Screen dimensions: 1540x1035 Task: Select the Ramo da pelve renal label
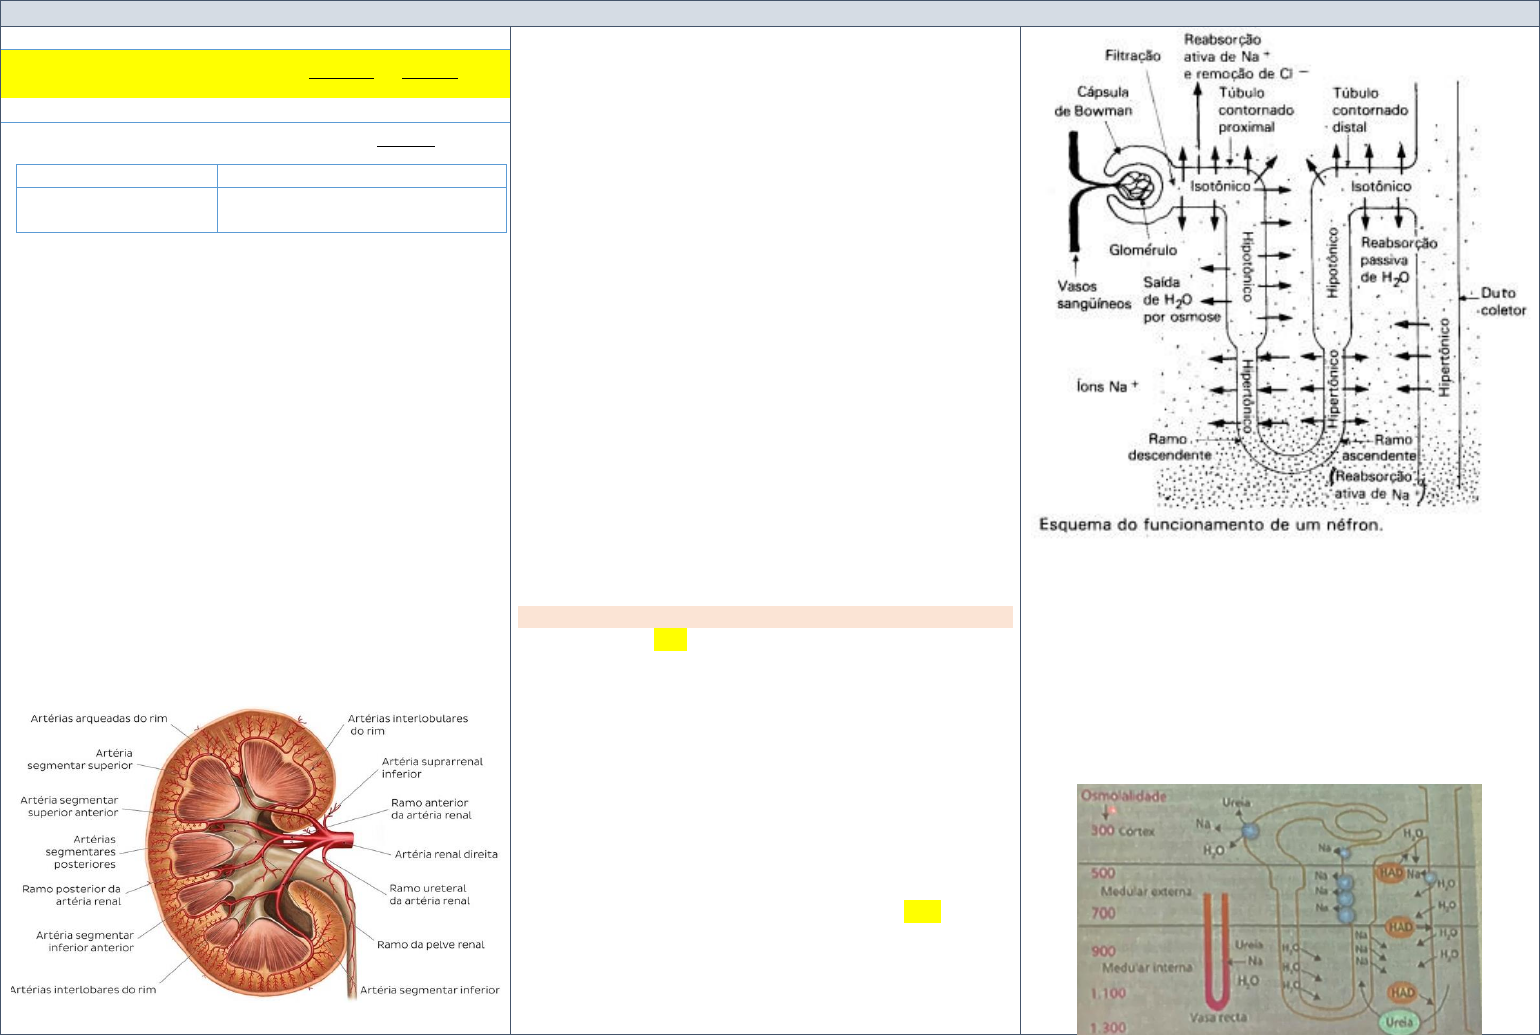coord(430,944)
